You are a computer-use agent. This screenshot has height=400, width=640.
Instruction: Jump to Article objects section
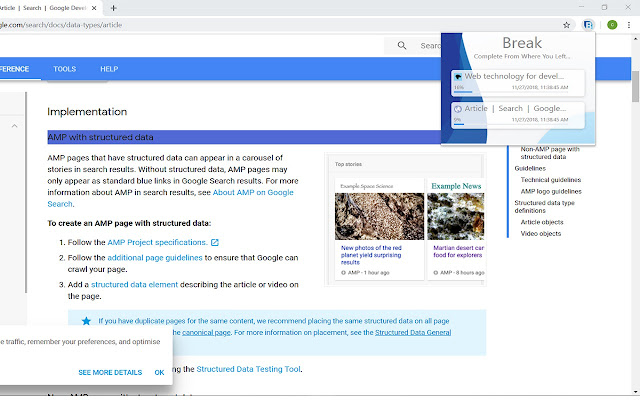point(542,222)
